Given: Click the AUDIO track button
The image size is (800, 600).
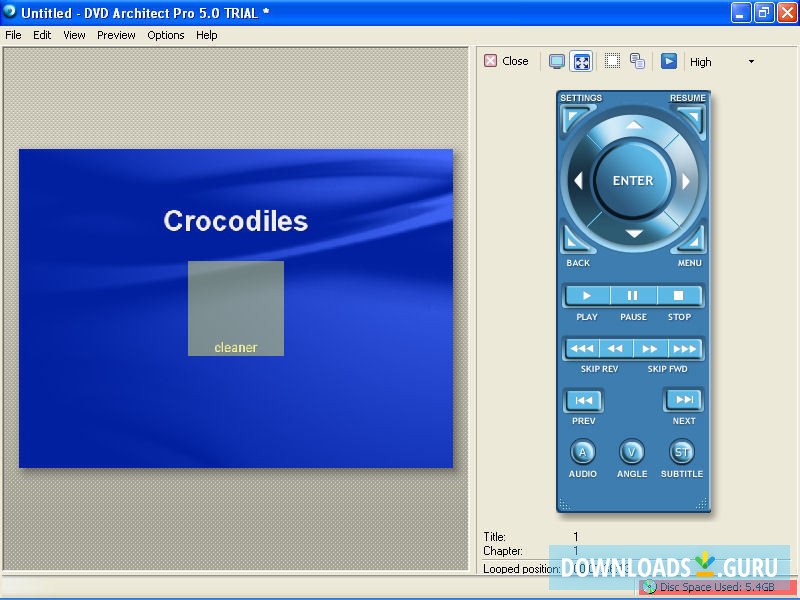Looking at the screenshot, I should click(x=582, y=453).
